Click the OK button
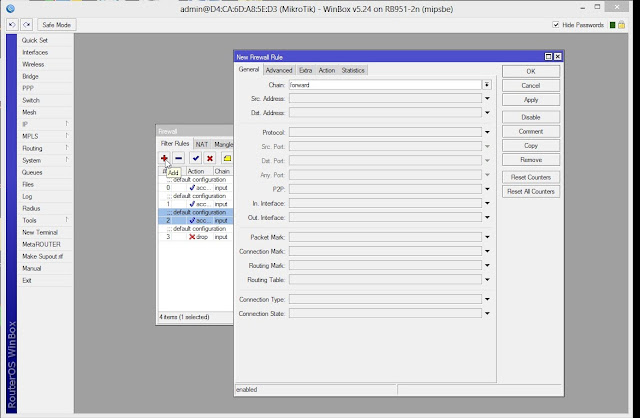The height and width of the screenshot is (418, 640). 531,71
